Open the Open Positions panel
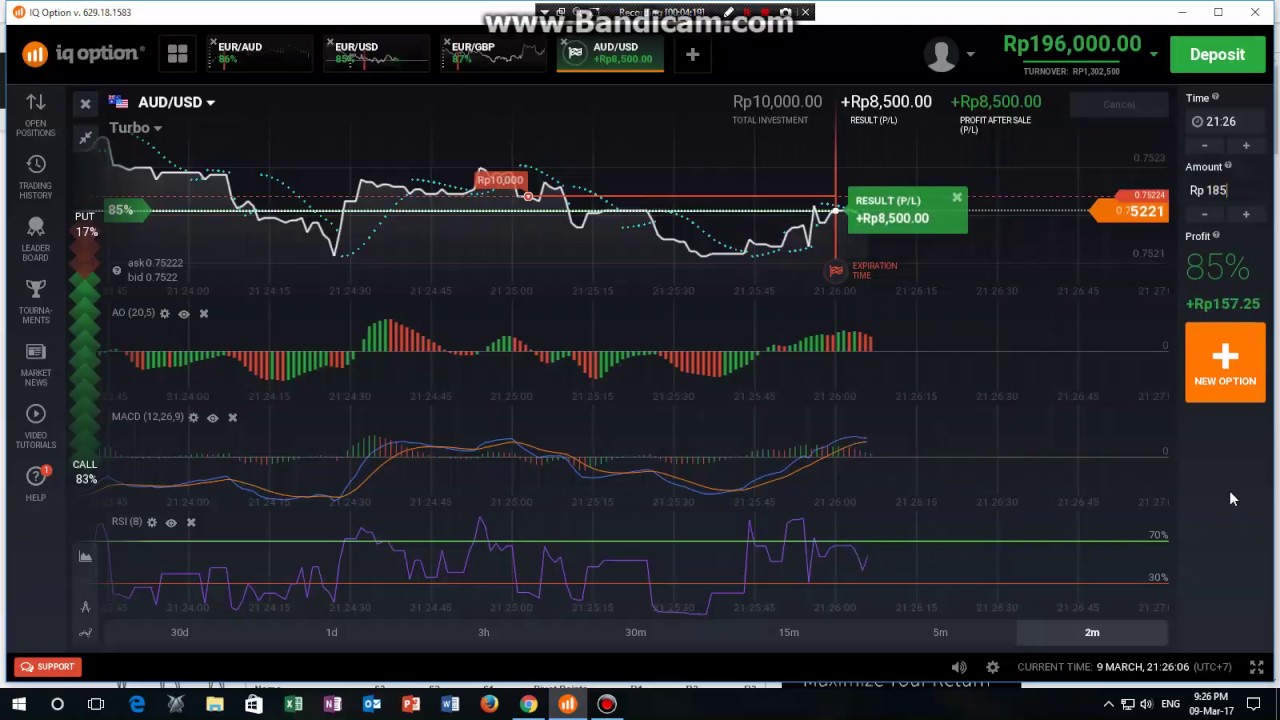The height and width of the screenshot is (720, 1280). click(35, 114)
